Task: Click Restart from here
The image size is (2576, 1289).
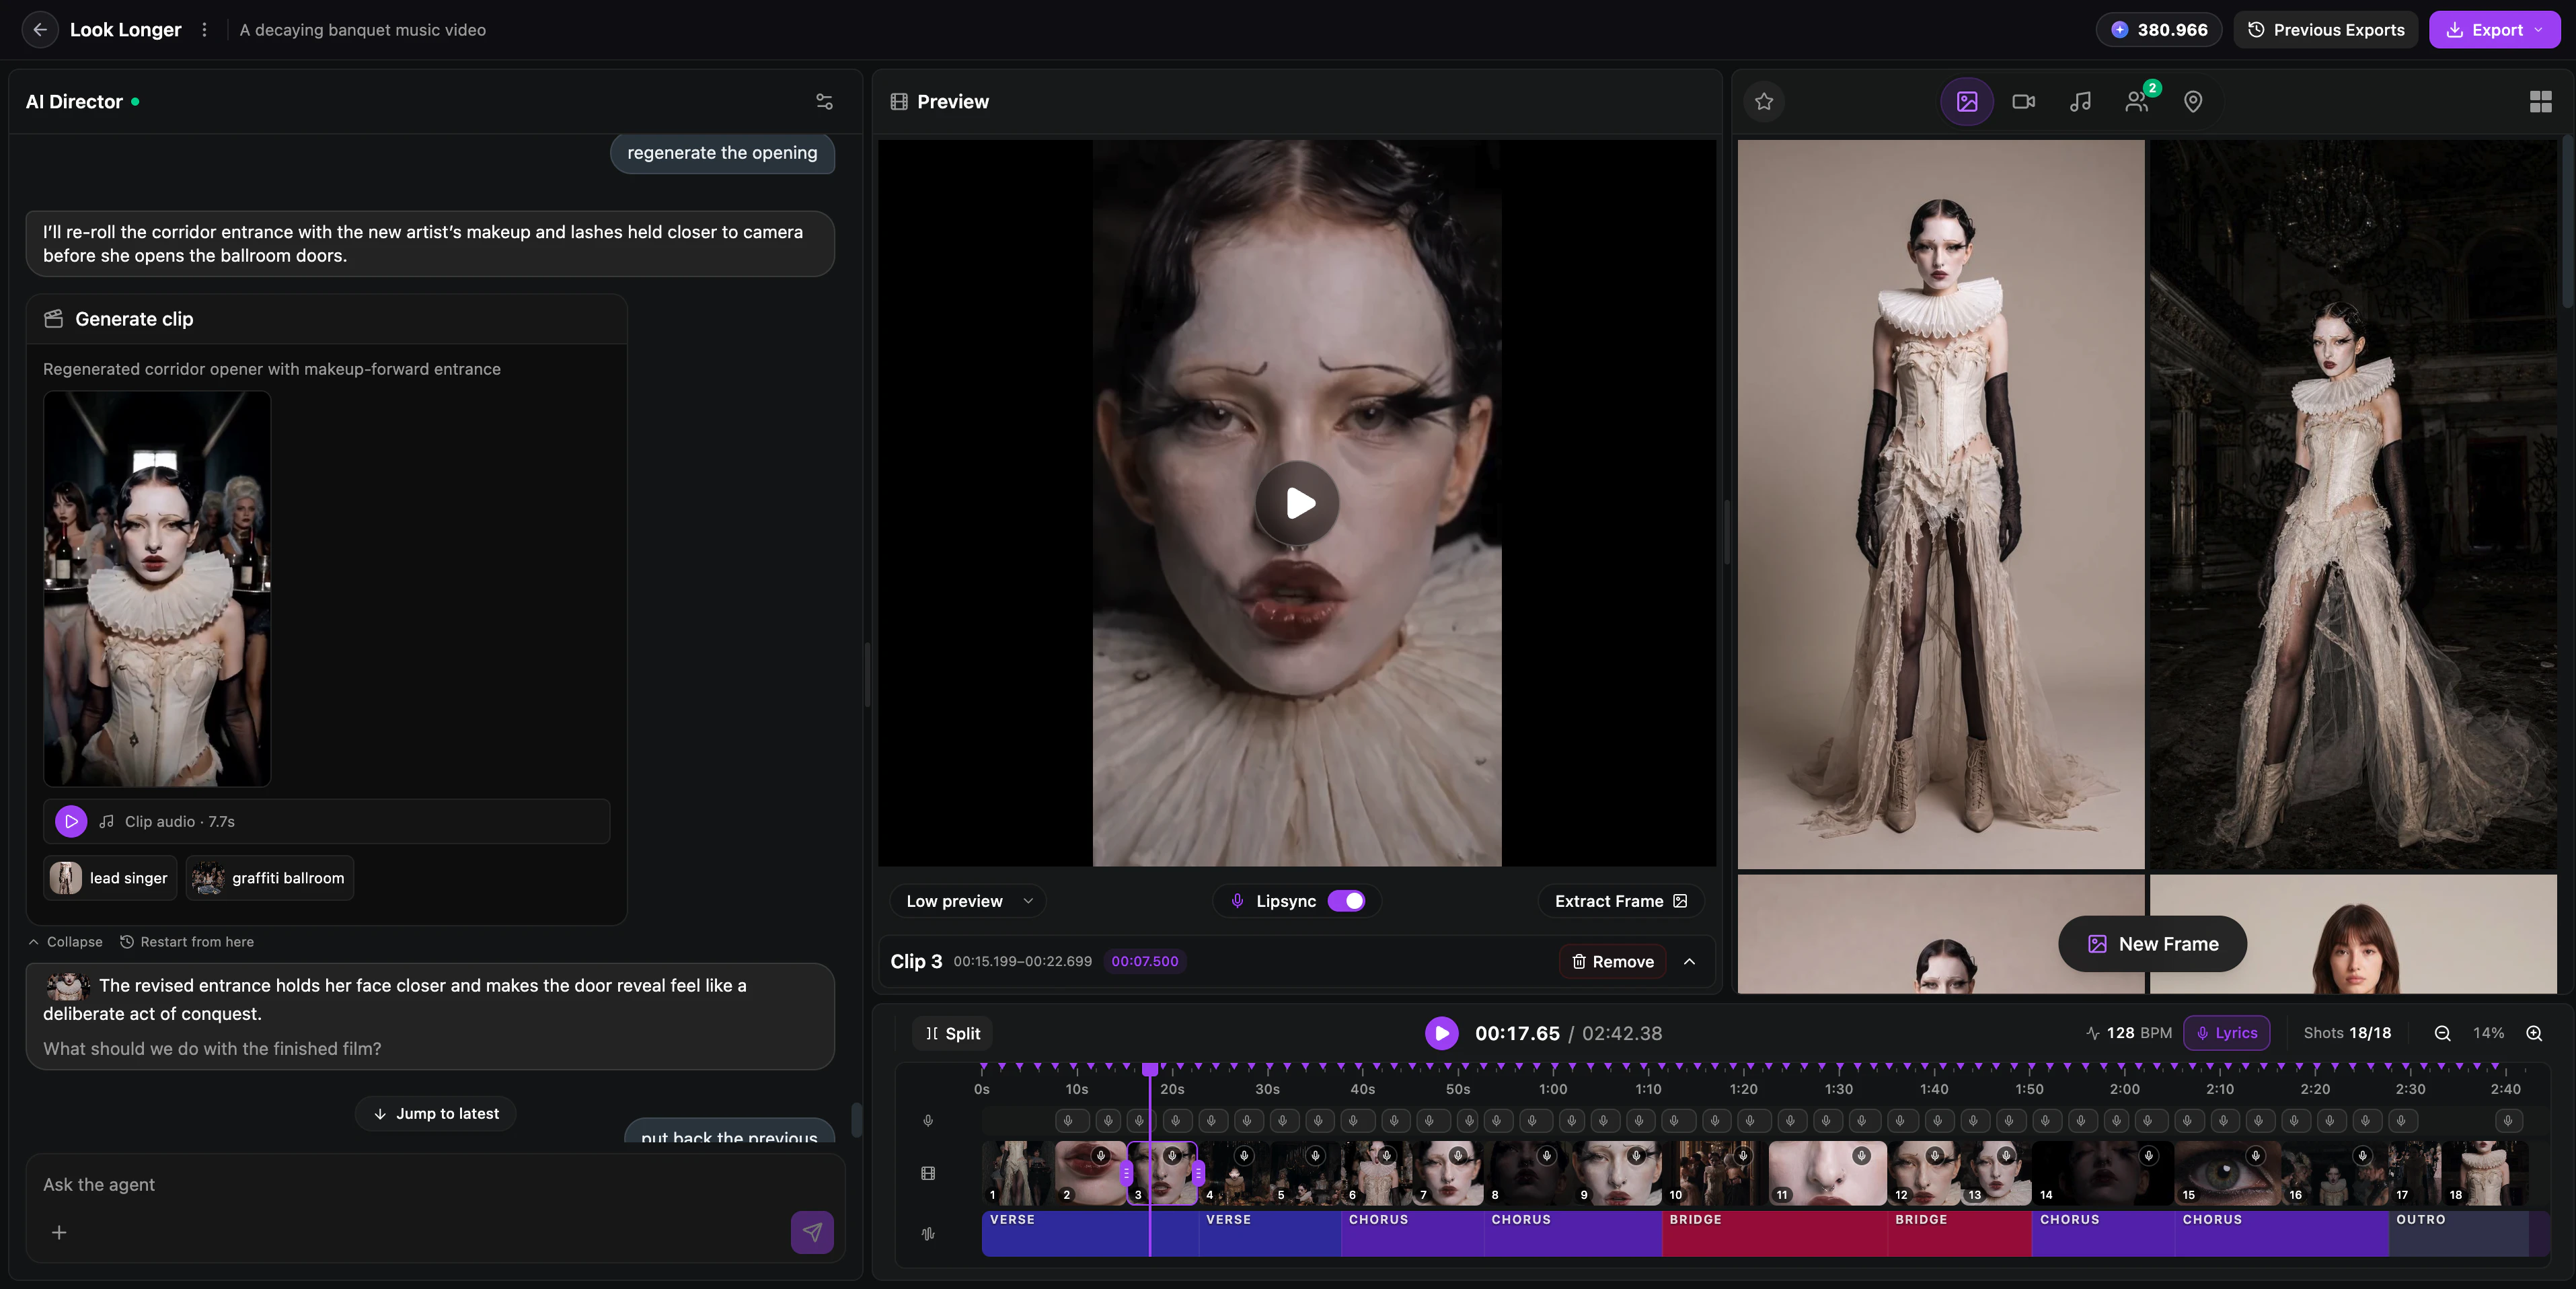Action: click(x=187, y=942)
